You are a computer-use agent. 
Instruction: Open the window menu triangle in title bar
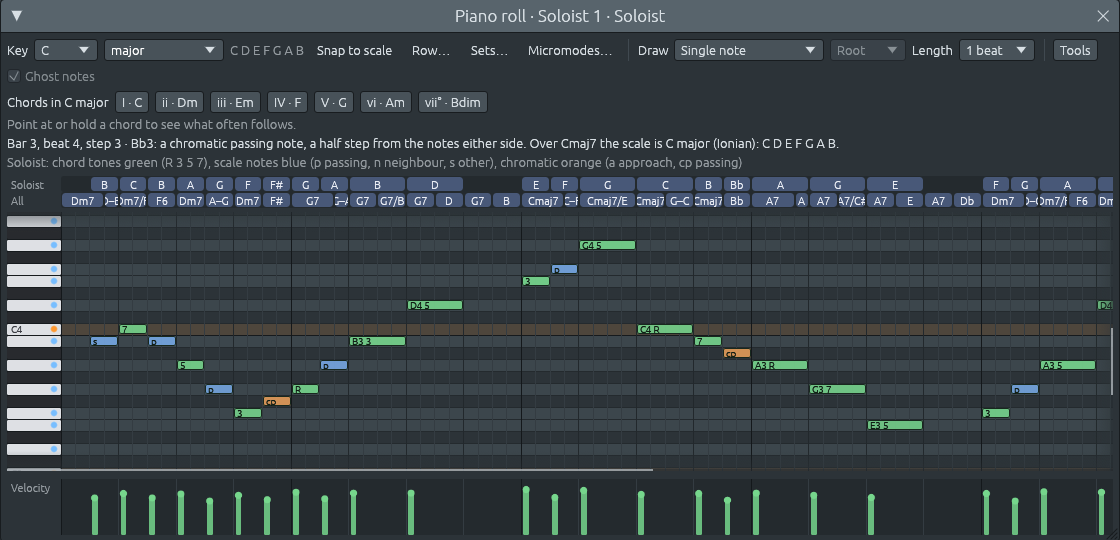coord(17,16)
